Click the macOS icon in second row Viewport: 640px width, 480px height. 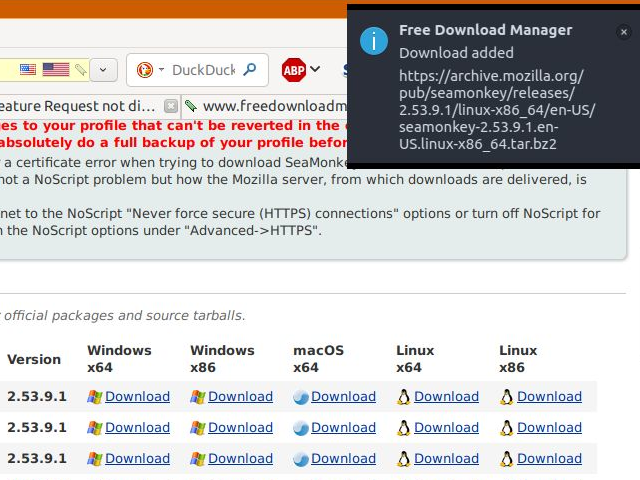coord(301,428)
